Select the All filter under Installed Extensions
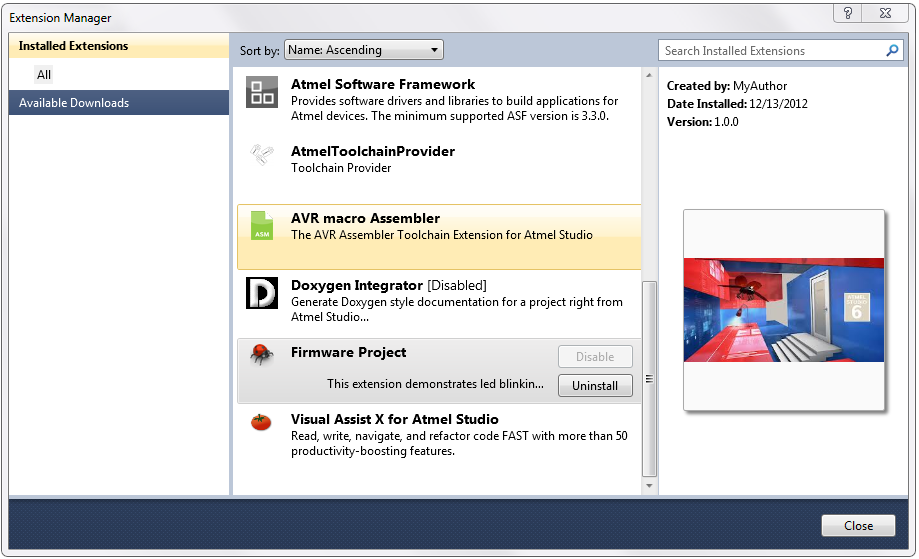This screenshot has width=919, height=559. [44, 75]
